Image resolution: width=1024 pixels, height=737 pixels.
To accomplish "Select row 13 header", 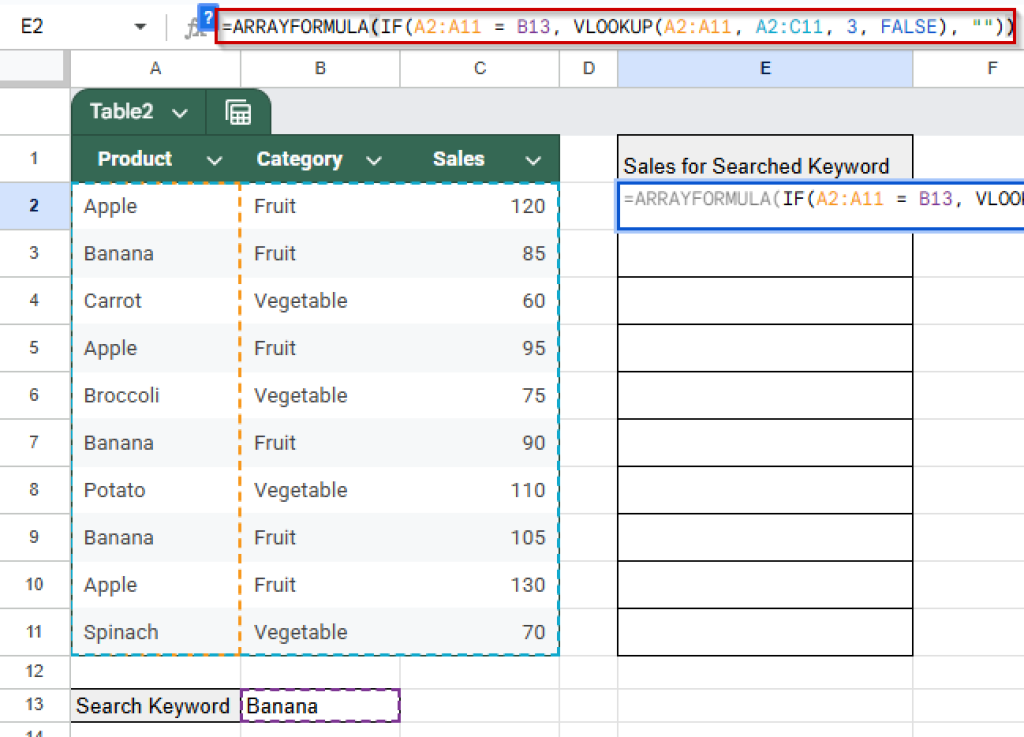I will pos(35,705).
